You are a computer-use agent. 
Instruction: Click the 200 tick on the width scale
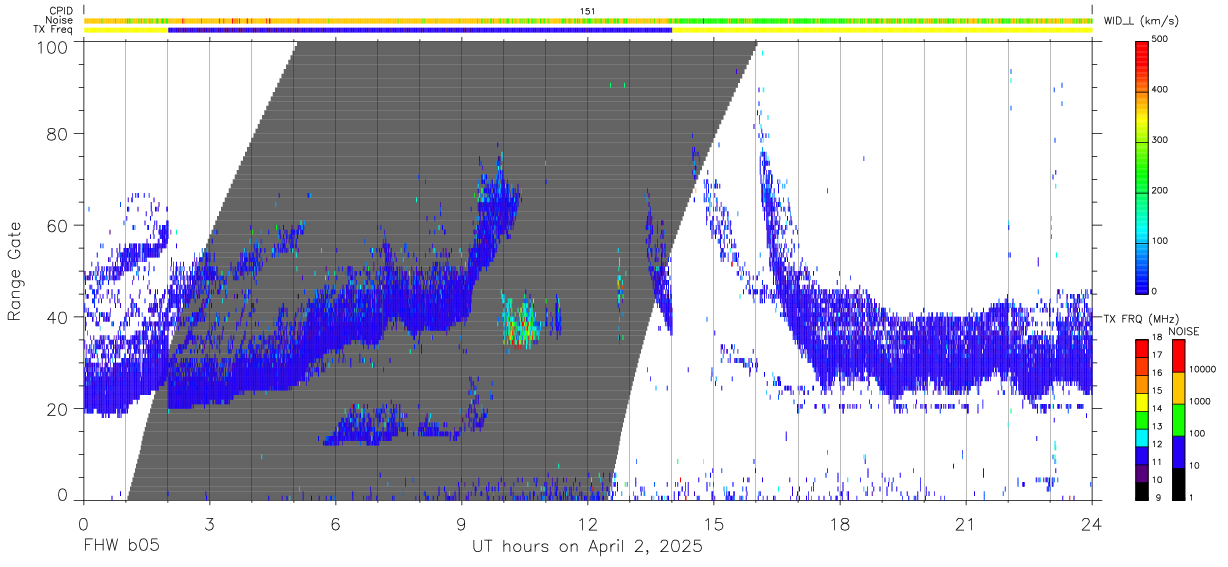click(x=1162, y=191)
